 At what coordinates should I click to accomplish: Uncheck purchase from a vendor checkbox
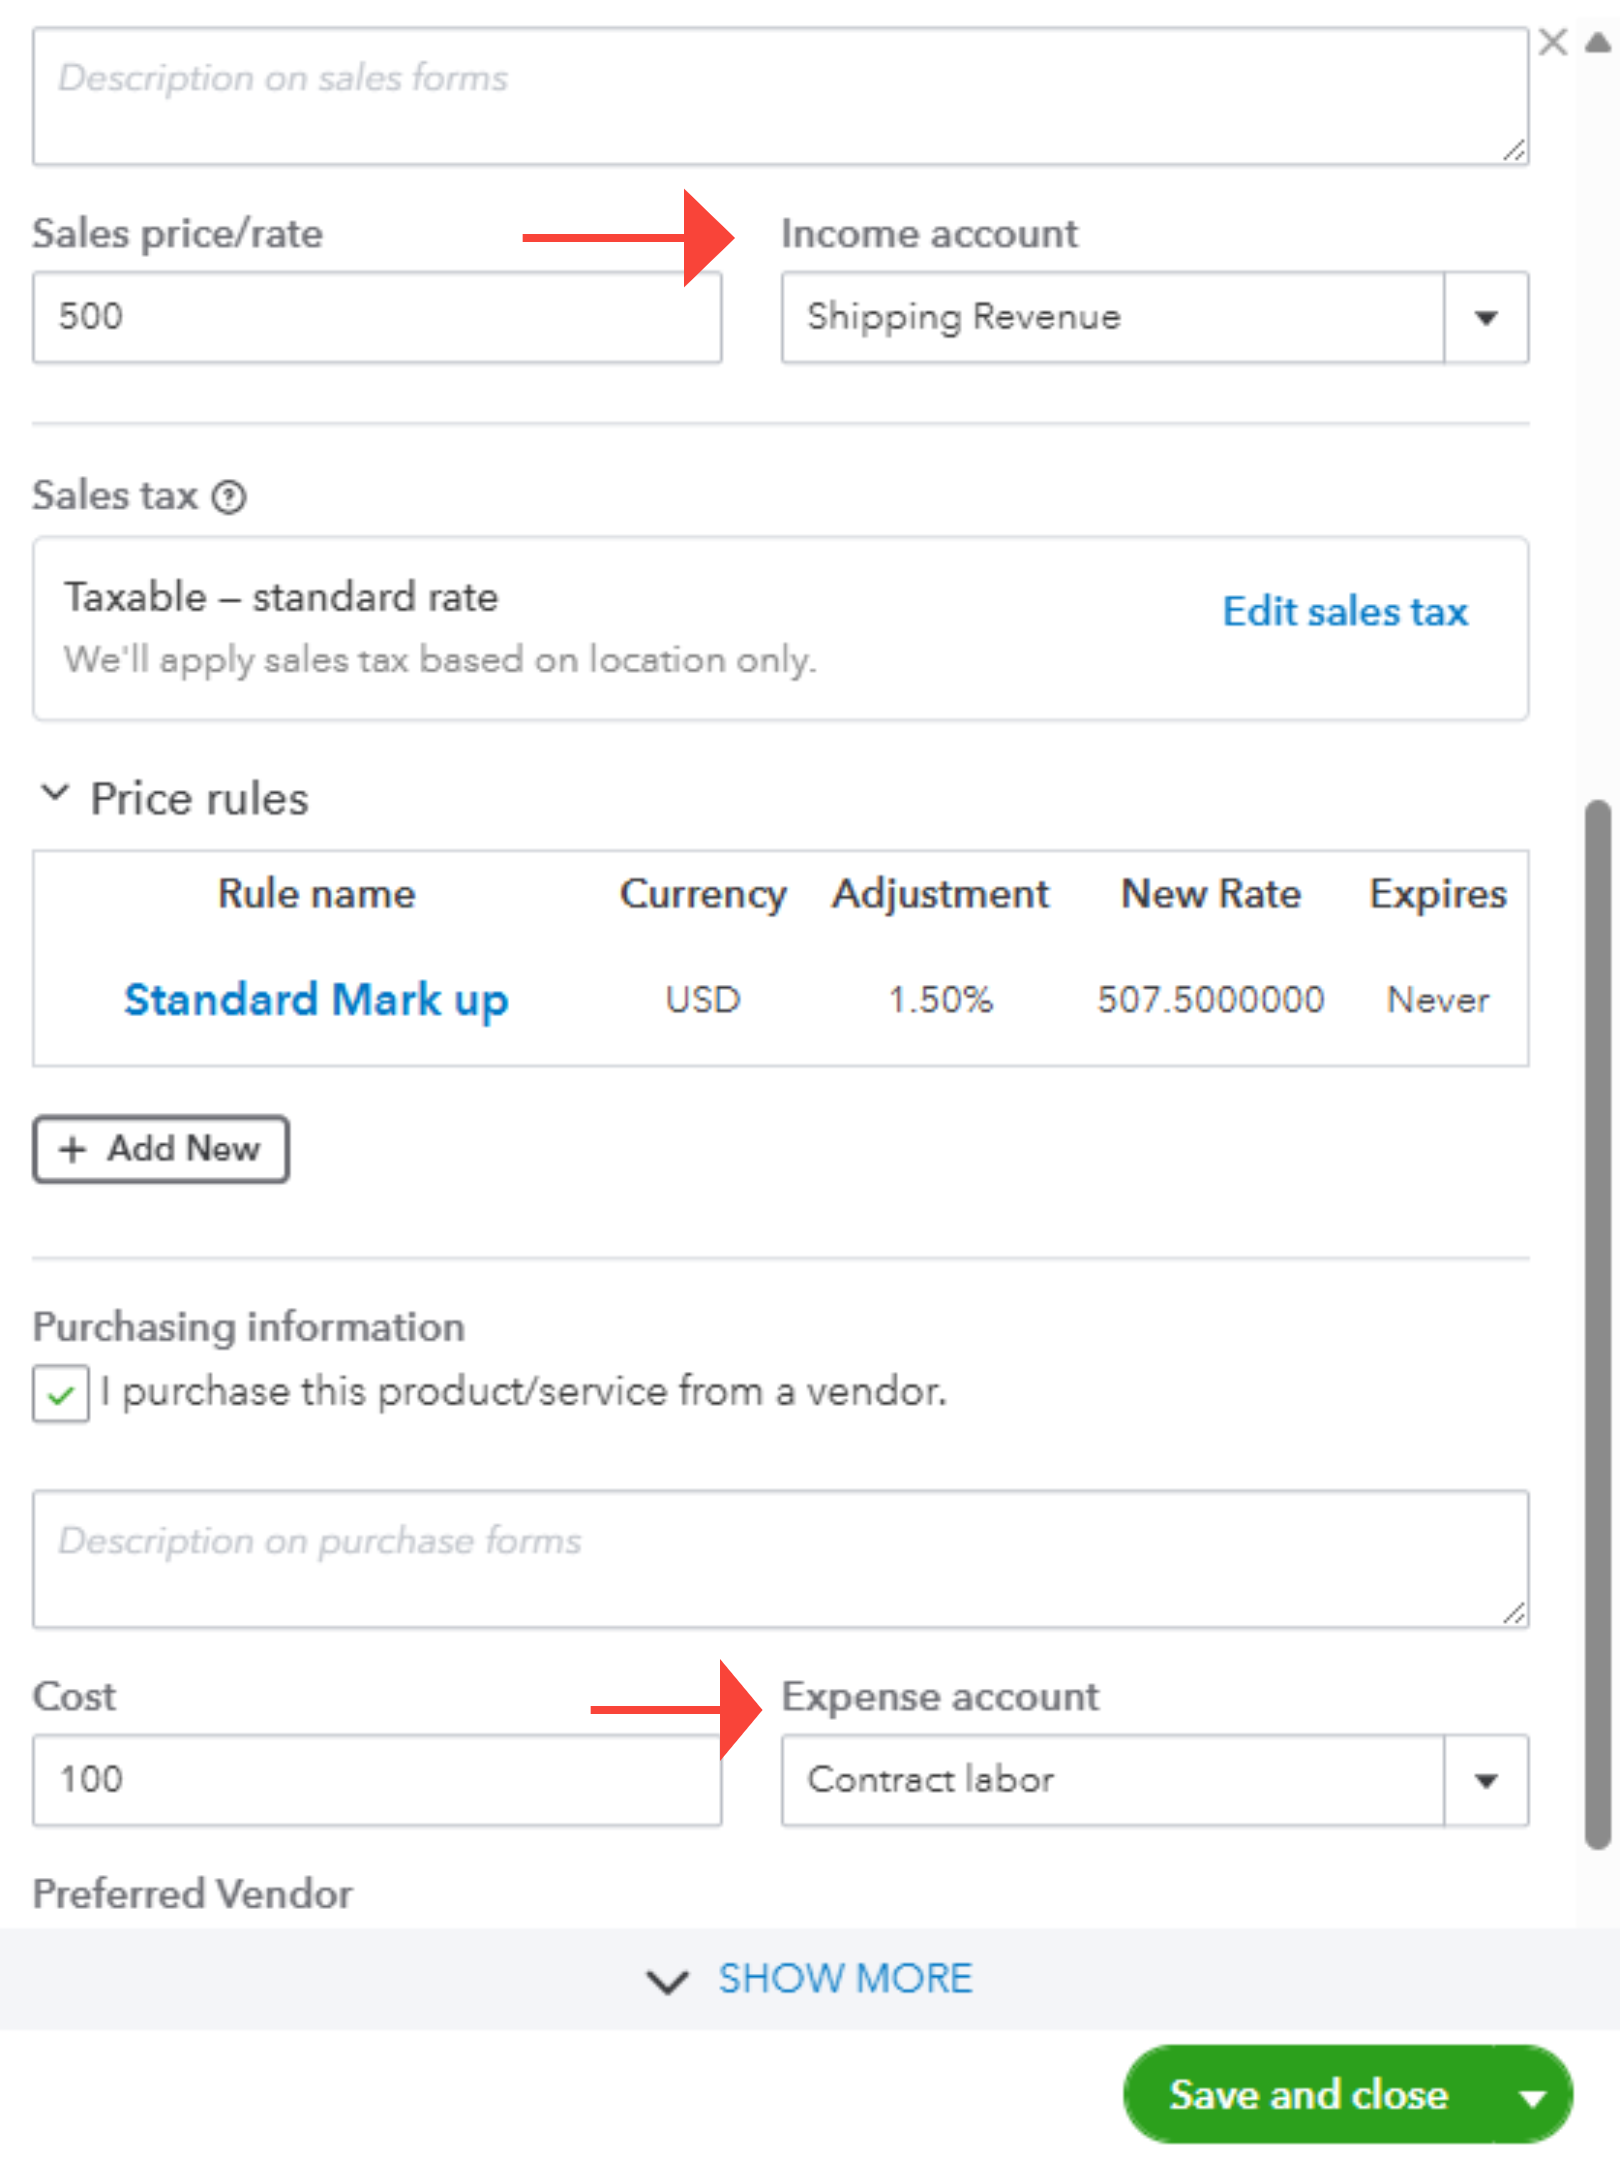(61, 1394)
